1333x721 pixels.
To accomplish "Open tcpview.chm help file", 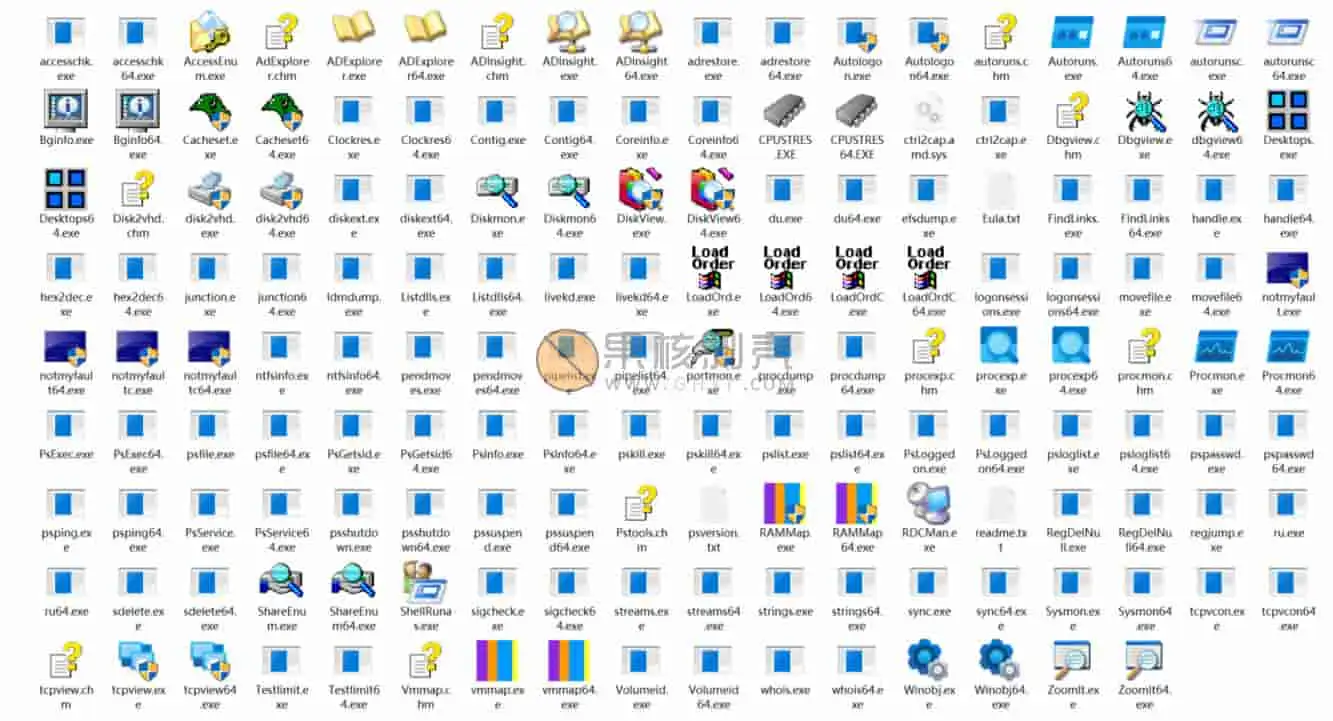I will pos(66,661).
